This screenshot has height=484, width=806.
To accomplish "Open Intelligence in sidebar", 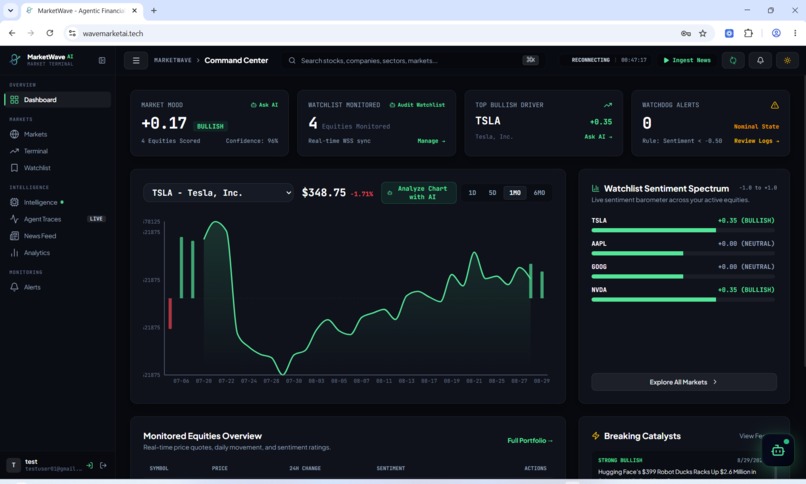I will point(58,202).
